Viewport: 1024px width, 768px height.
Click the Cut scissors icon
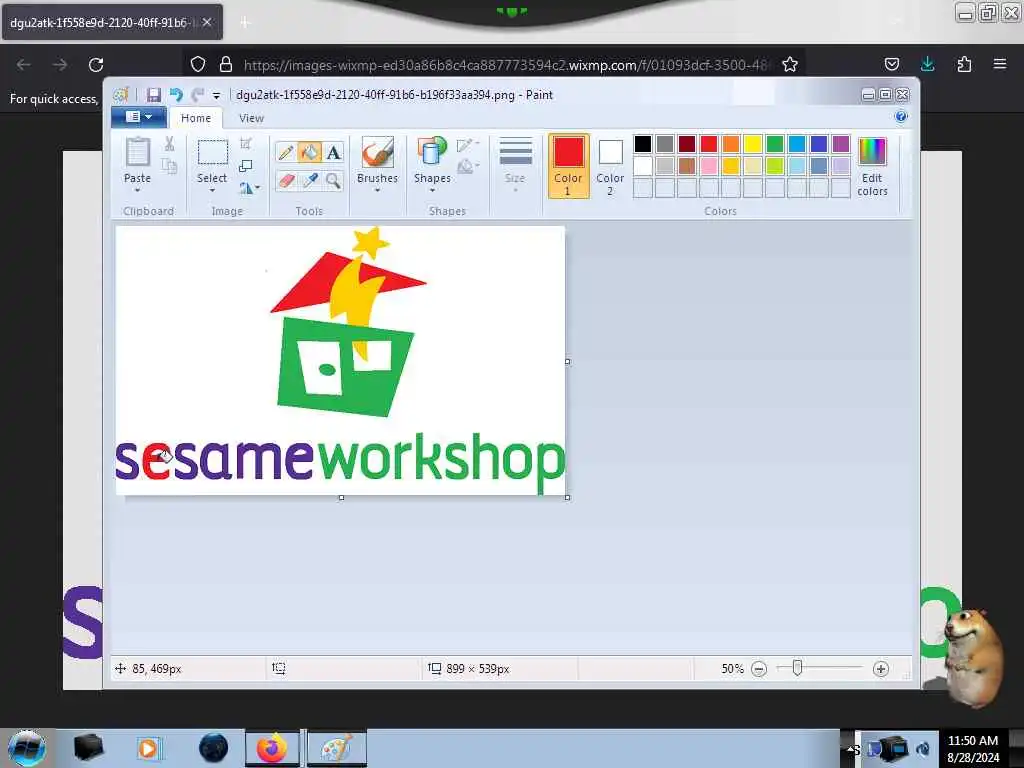coord(169,144)
